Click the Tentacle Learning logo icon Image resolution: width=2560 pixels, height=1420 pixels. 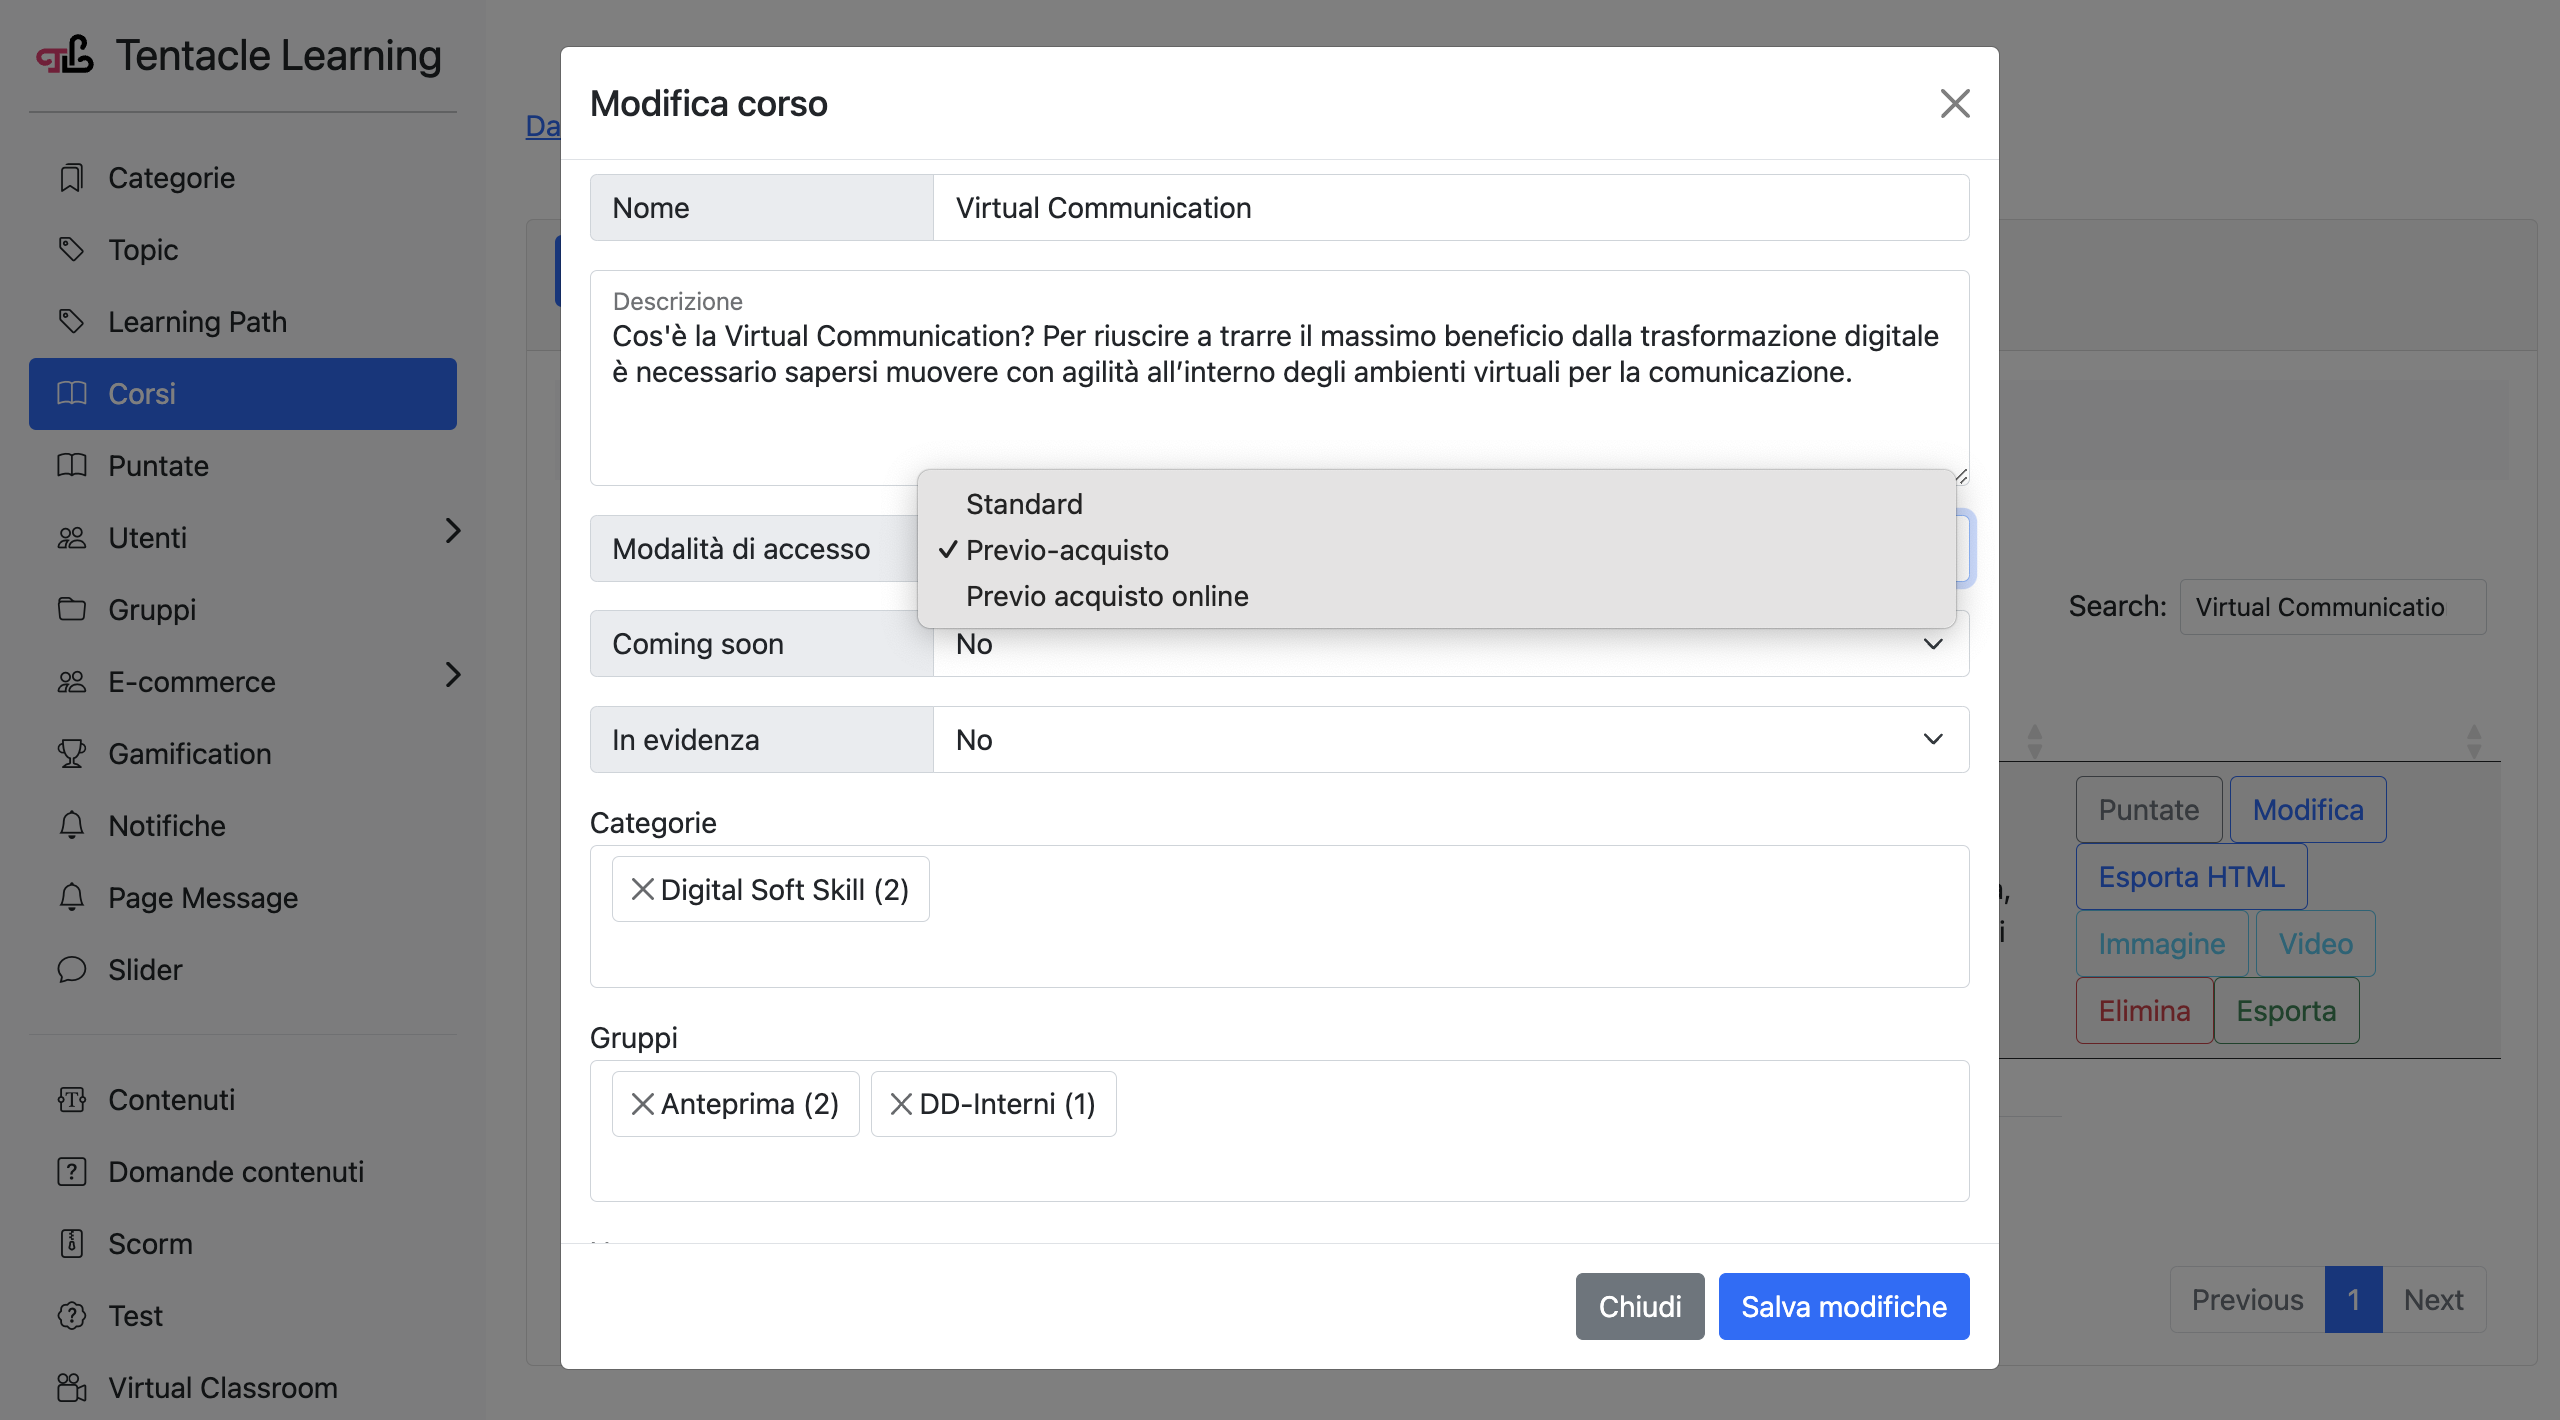[x=66, y=56]
